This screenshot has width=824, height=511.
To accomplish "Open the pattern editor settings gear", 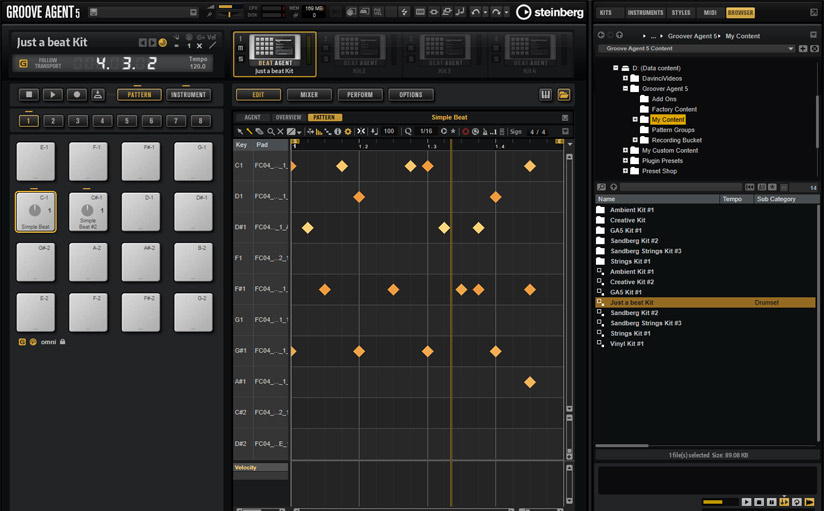I will point(347,131).
